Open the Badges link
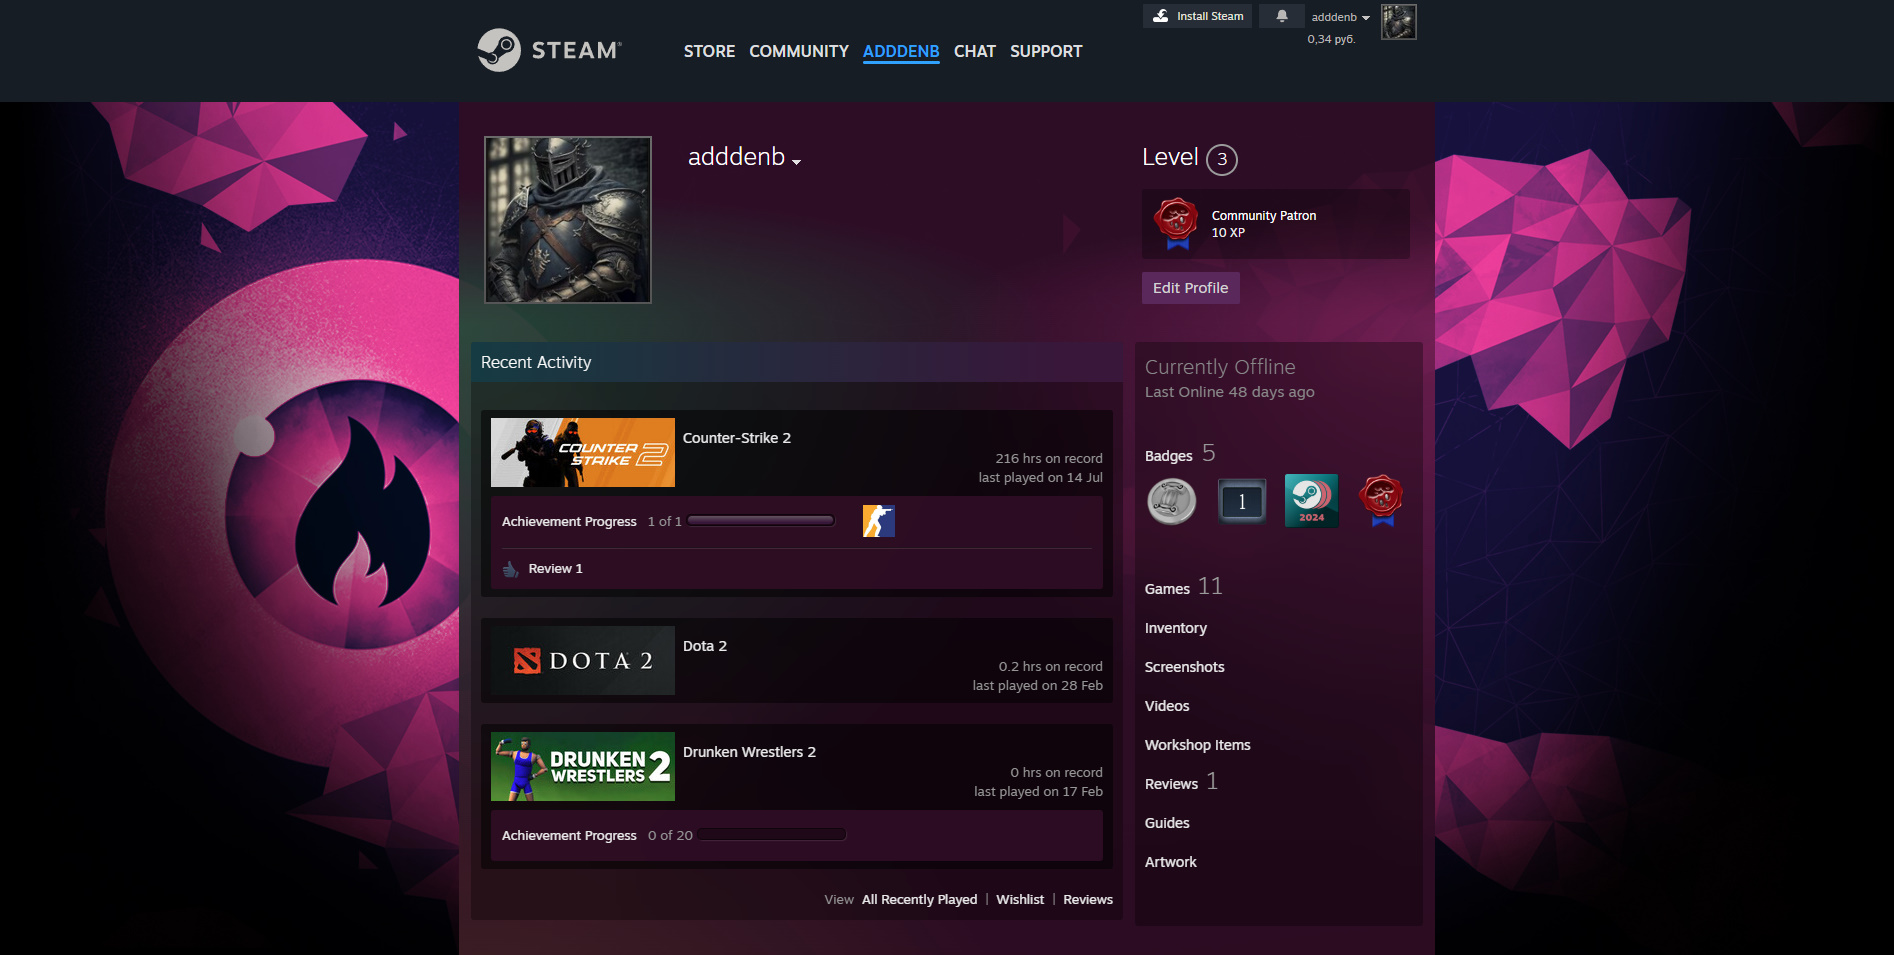The width and height of the screenshot is (1894, 955). [x=1168, y=456]
